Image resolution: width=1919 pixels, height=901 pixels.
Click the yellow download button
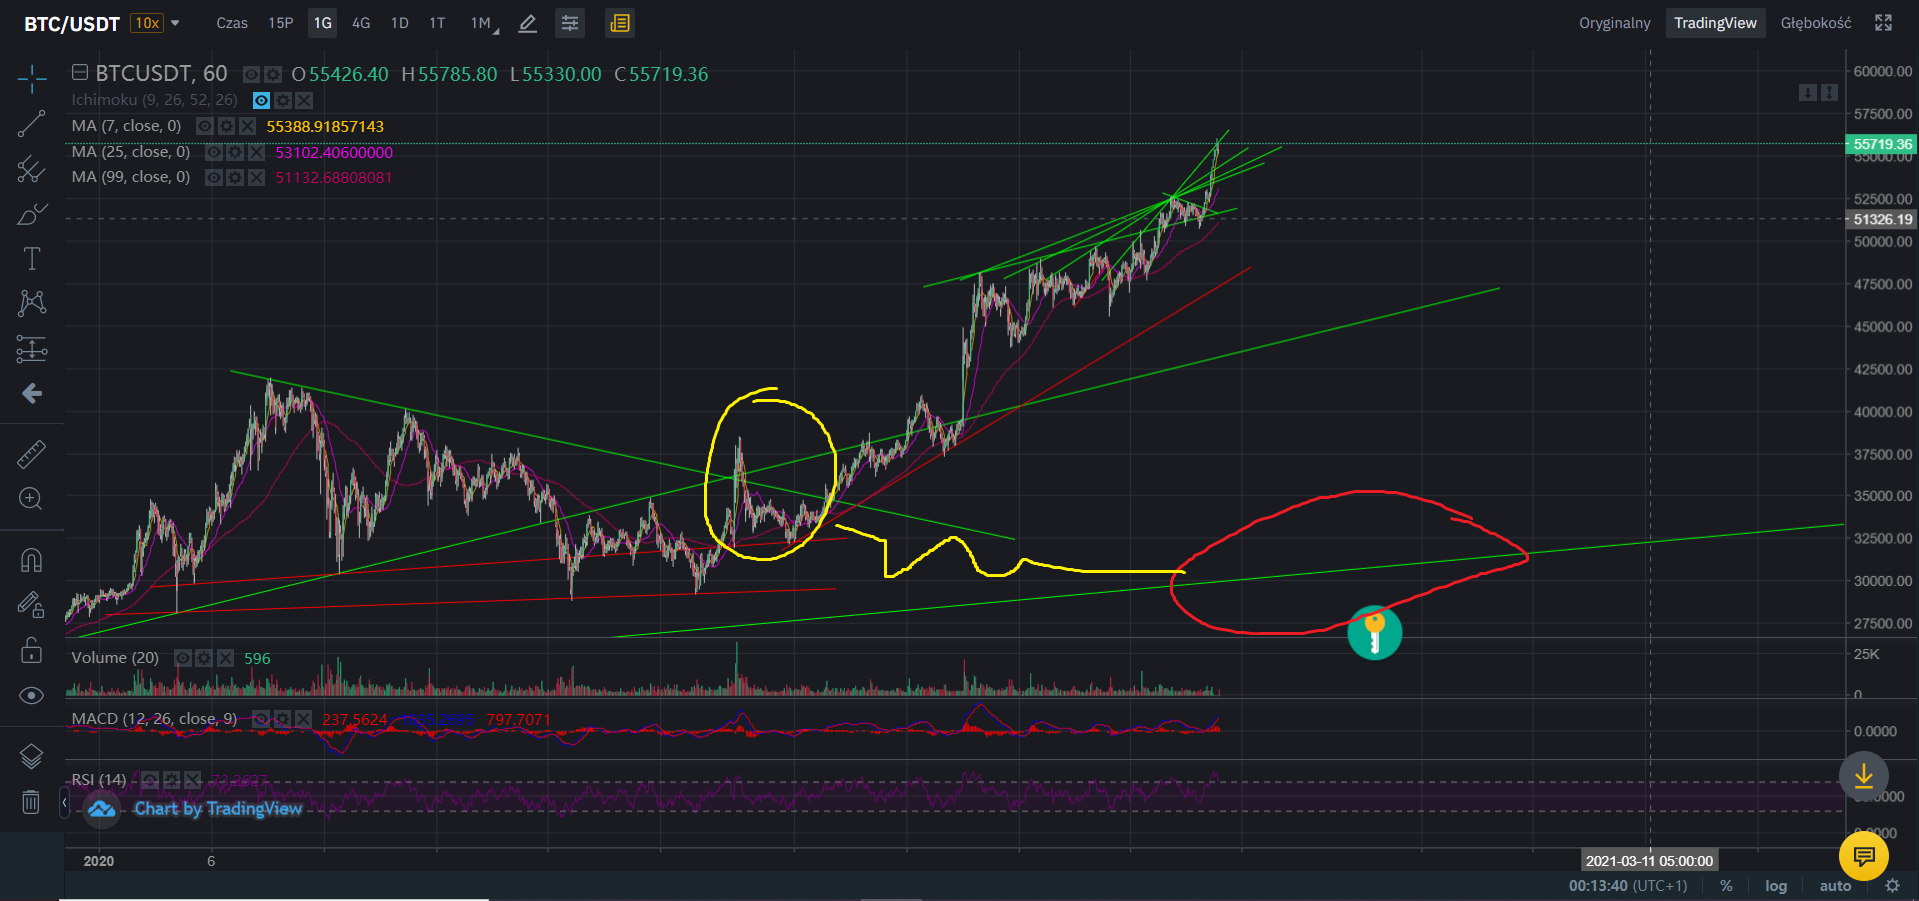point(1864,776)
